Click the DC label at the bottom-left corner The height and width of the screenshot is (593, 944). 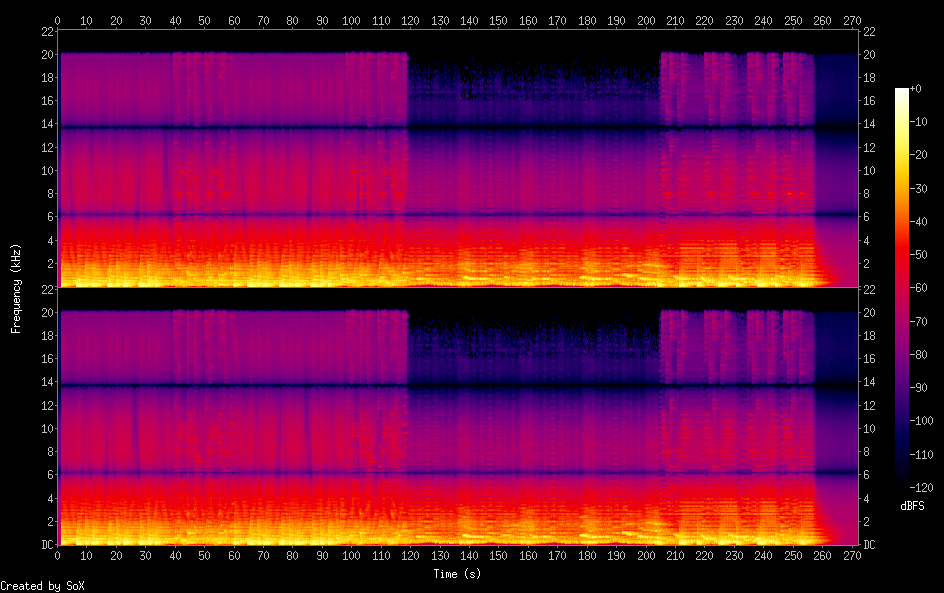pyautogui.click(x=45, y=545)
